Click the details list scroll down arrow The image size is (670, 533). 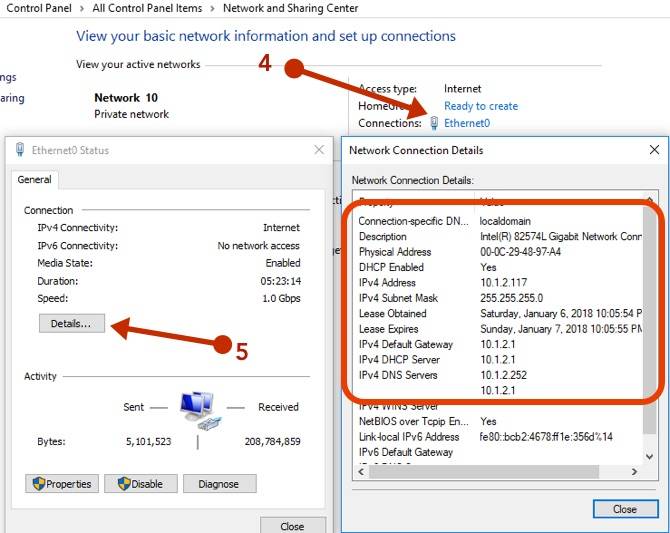[x=649, y=456]
